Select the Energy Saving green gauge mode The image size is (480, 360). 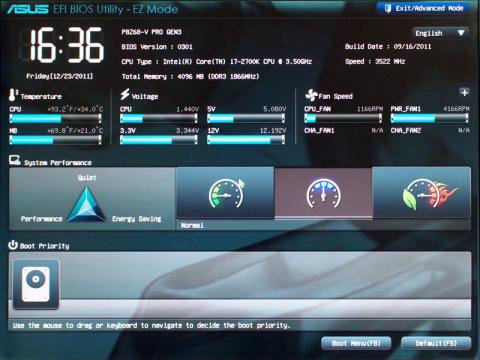(x=225, y=193)
